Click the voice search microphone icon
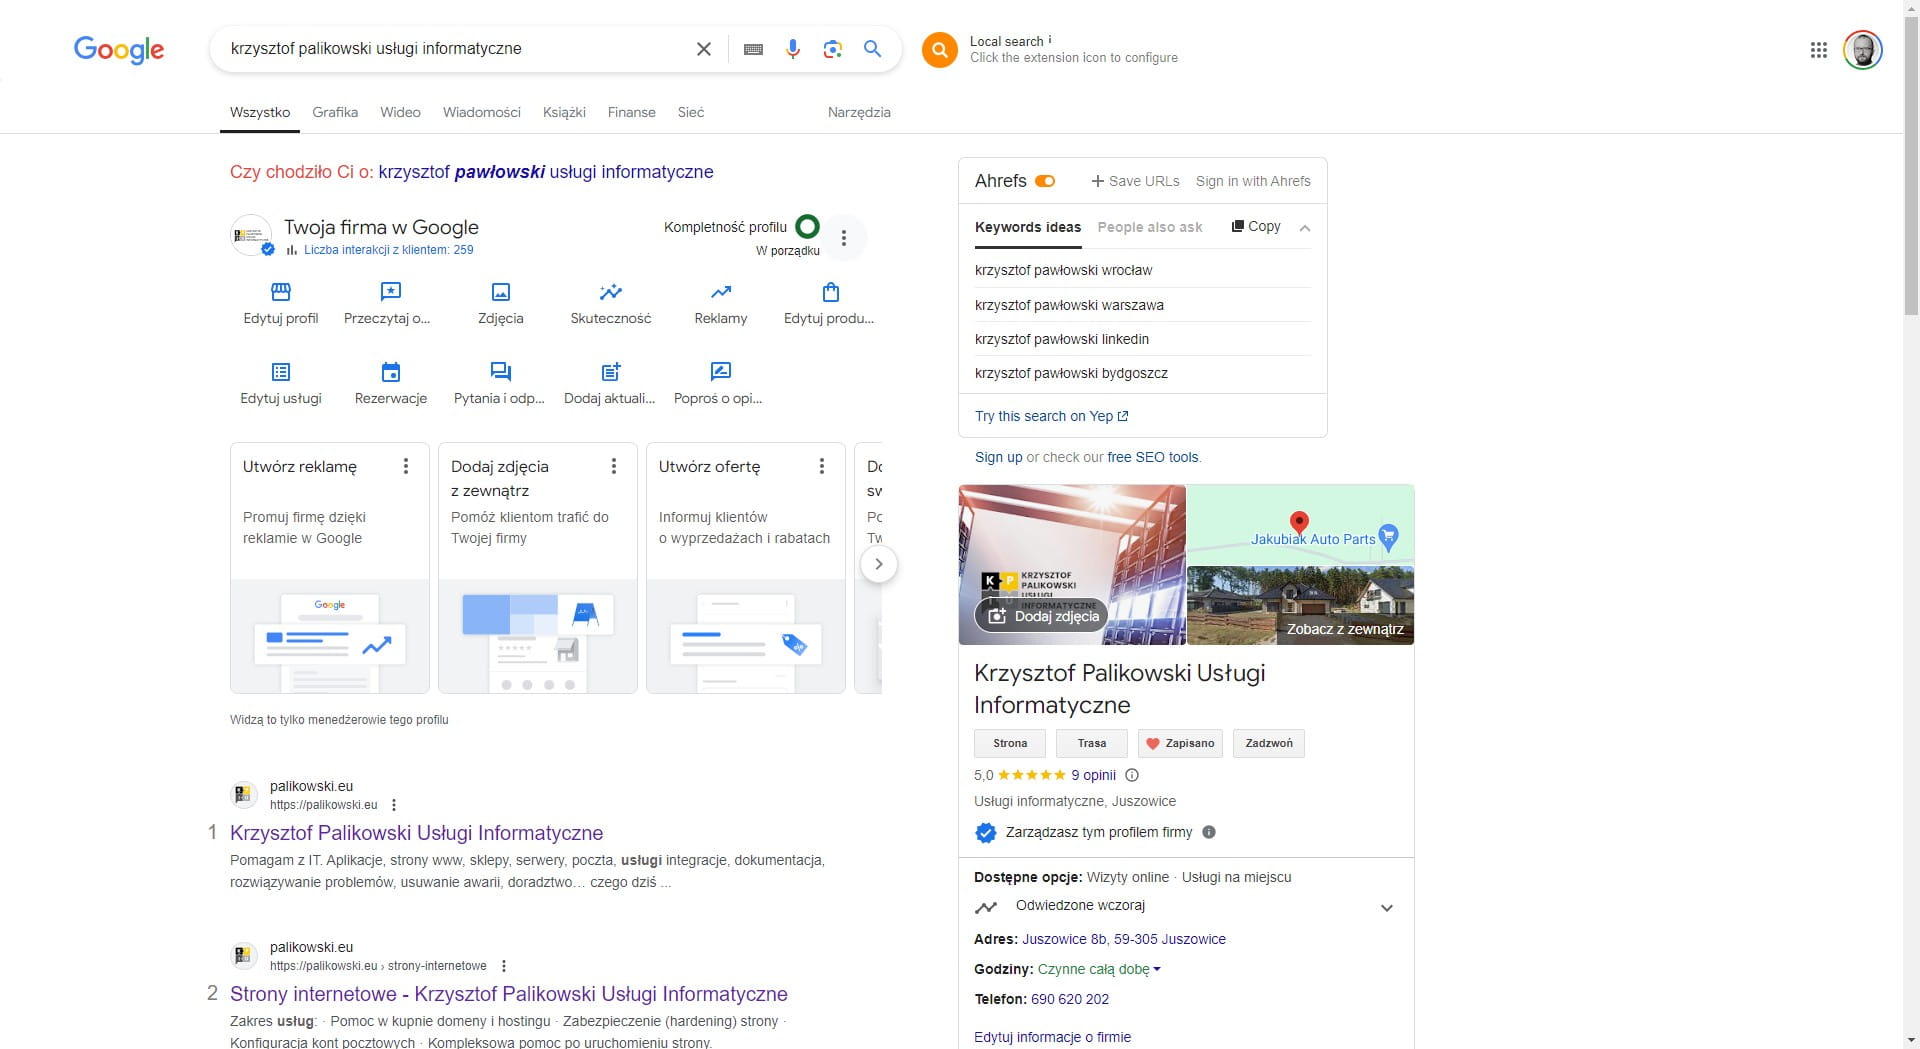 [792, 49]
